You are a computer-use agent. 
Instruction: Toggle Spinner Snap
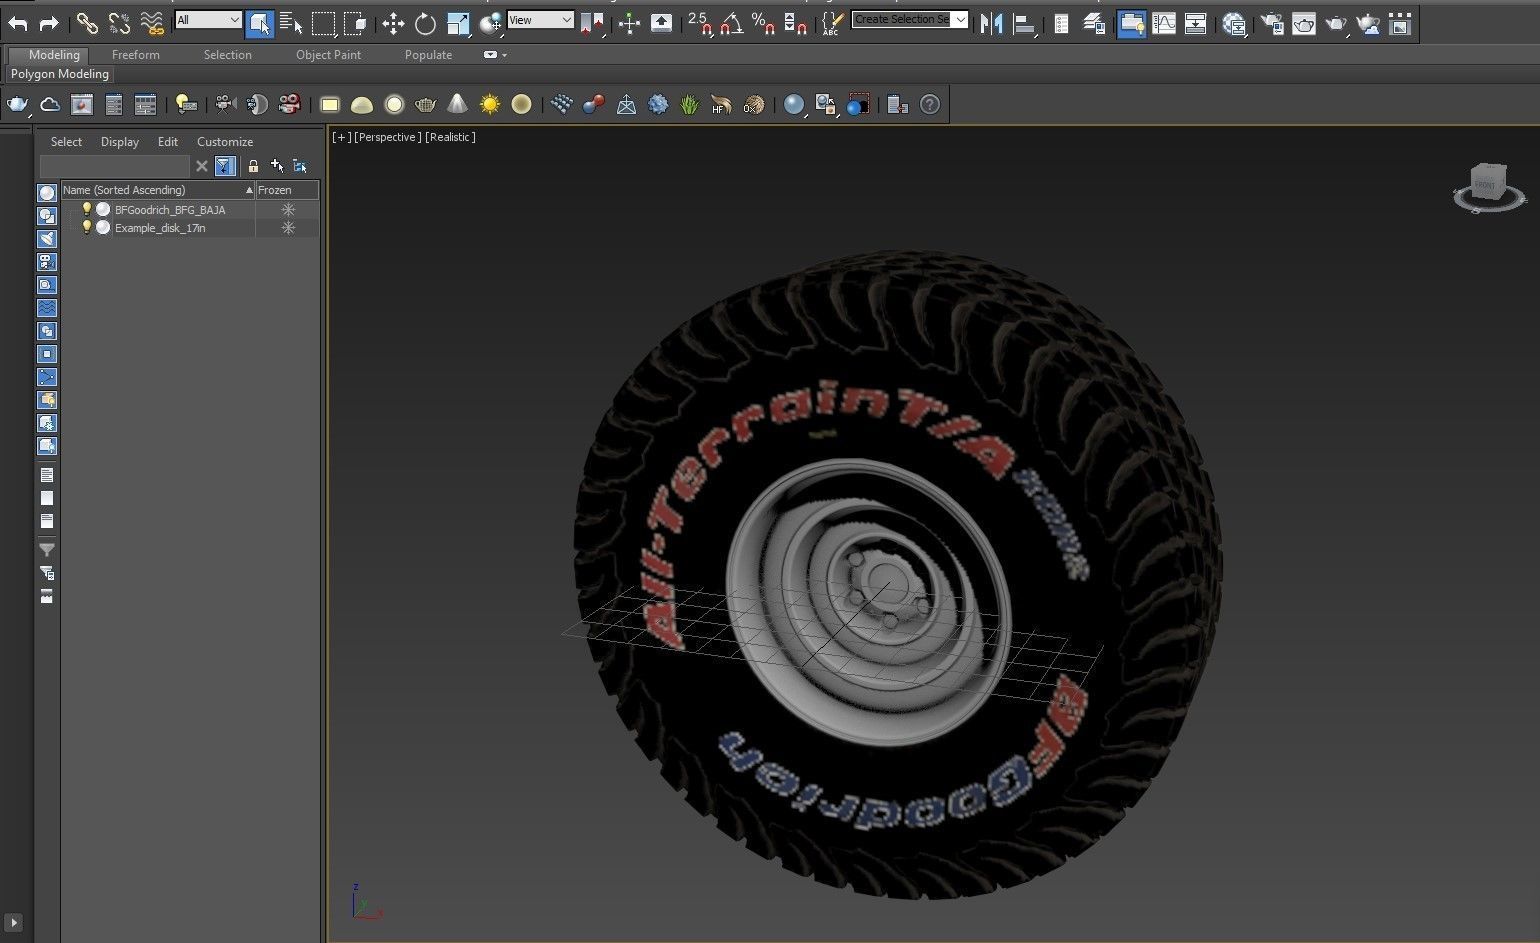click(x=796, y=23)
